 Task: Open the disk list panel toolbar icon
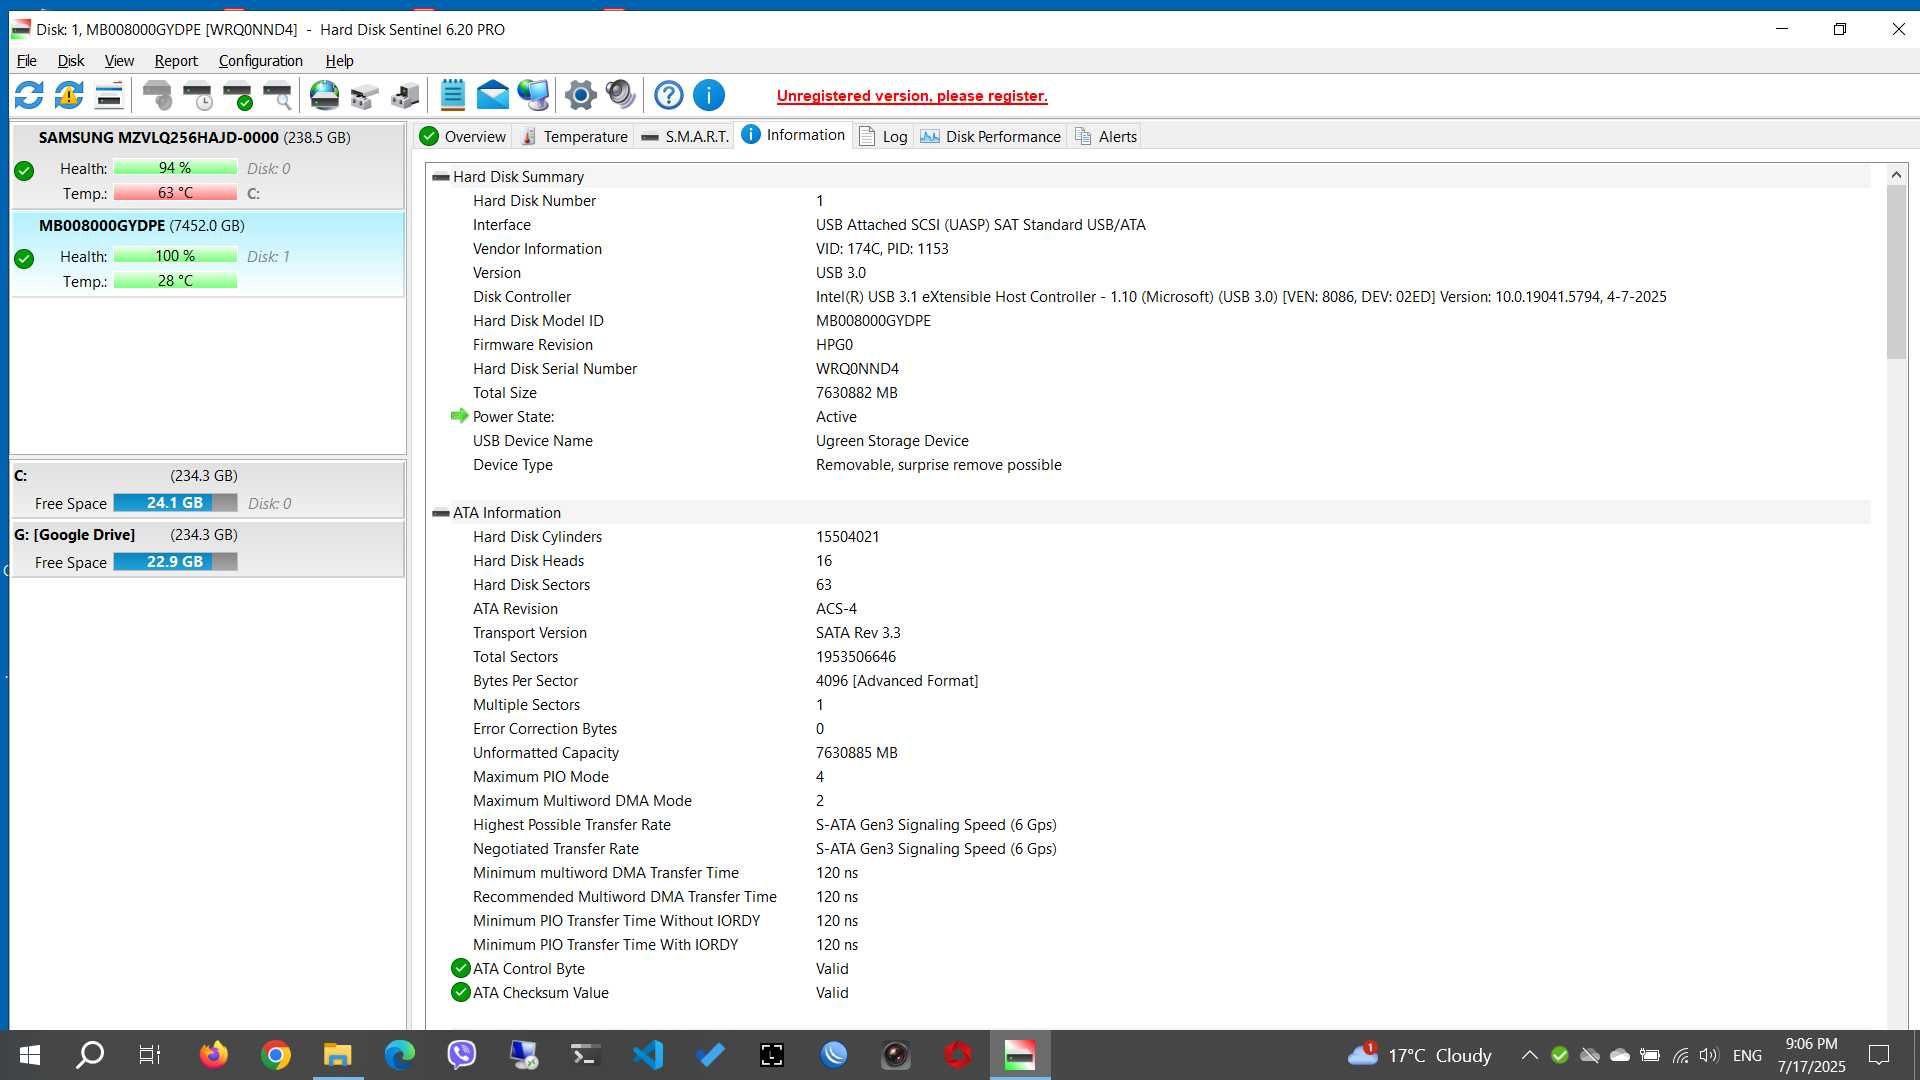(109, 96)
